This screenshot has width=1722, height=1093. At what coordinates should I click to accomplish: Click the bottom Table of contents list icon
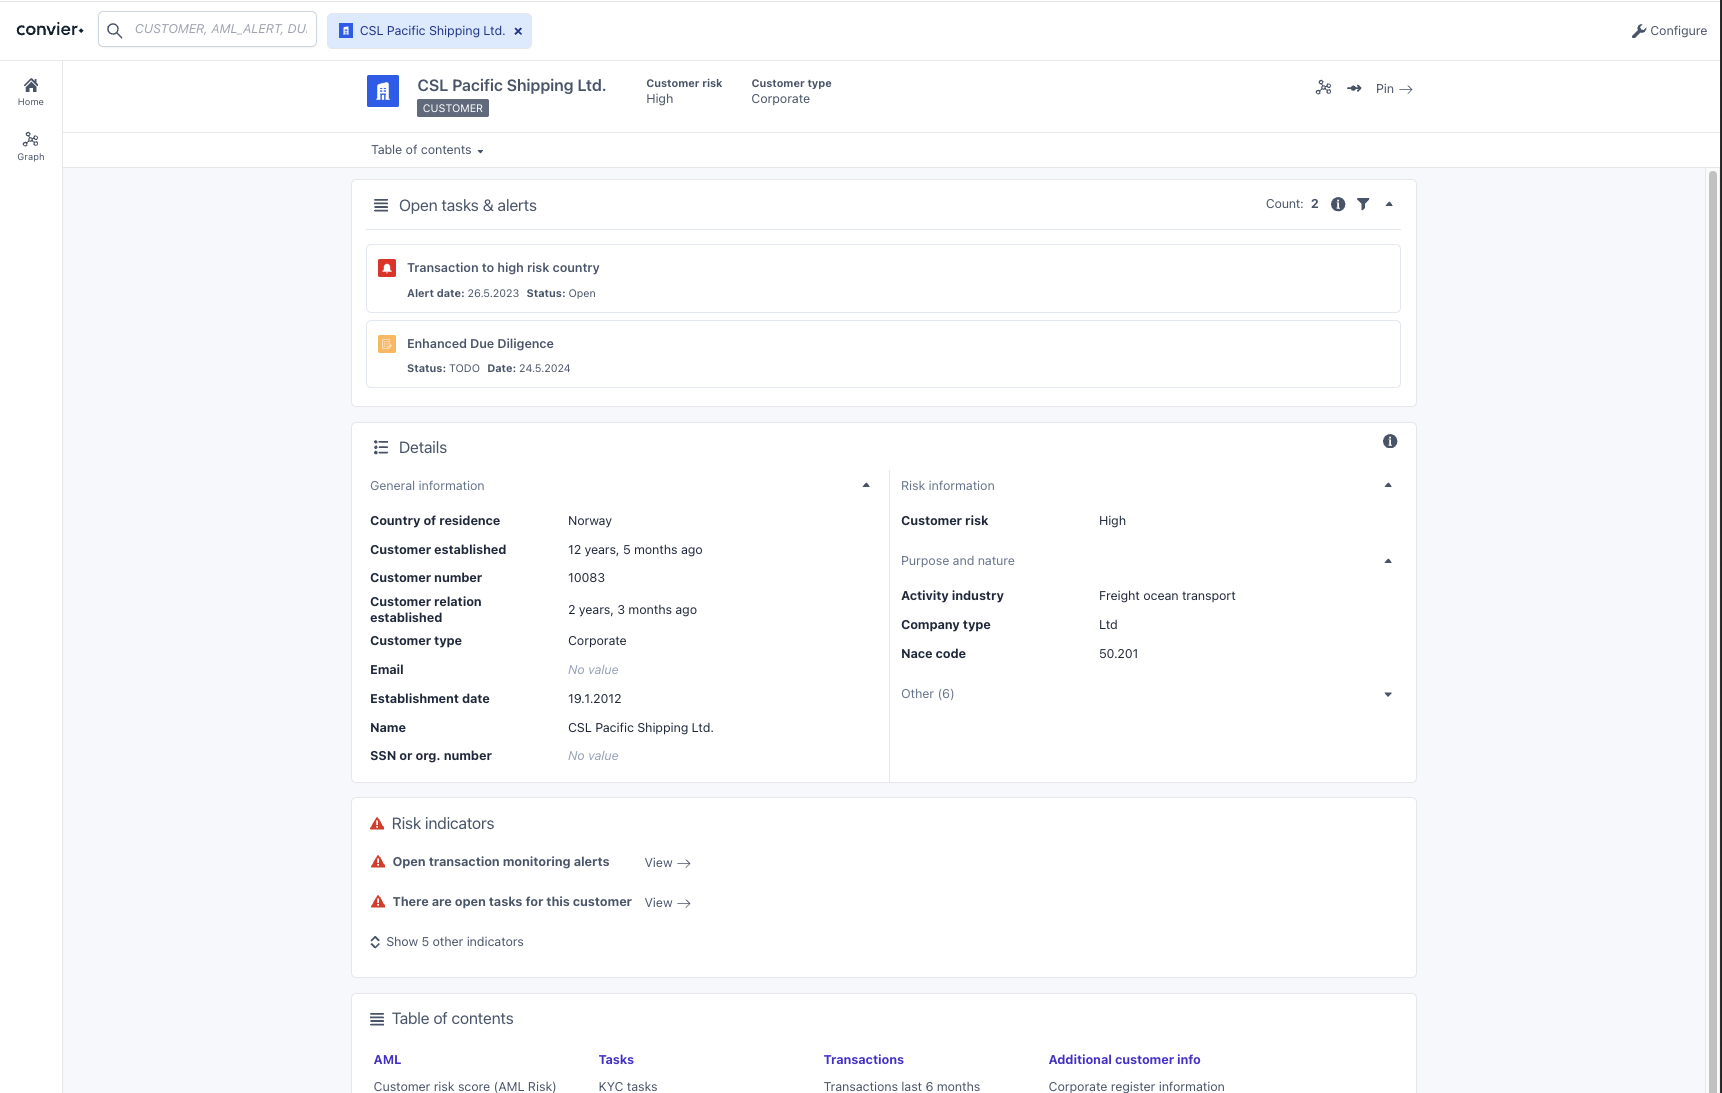[x=377, y=1019]
